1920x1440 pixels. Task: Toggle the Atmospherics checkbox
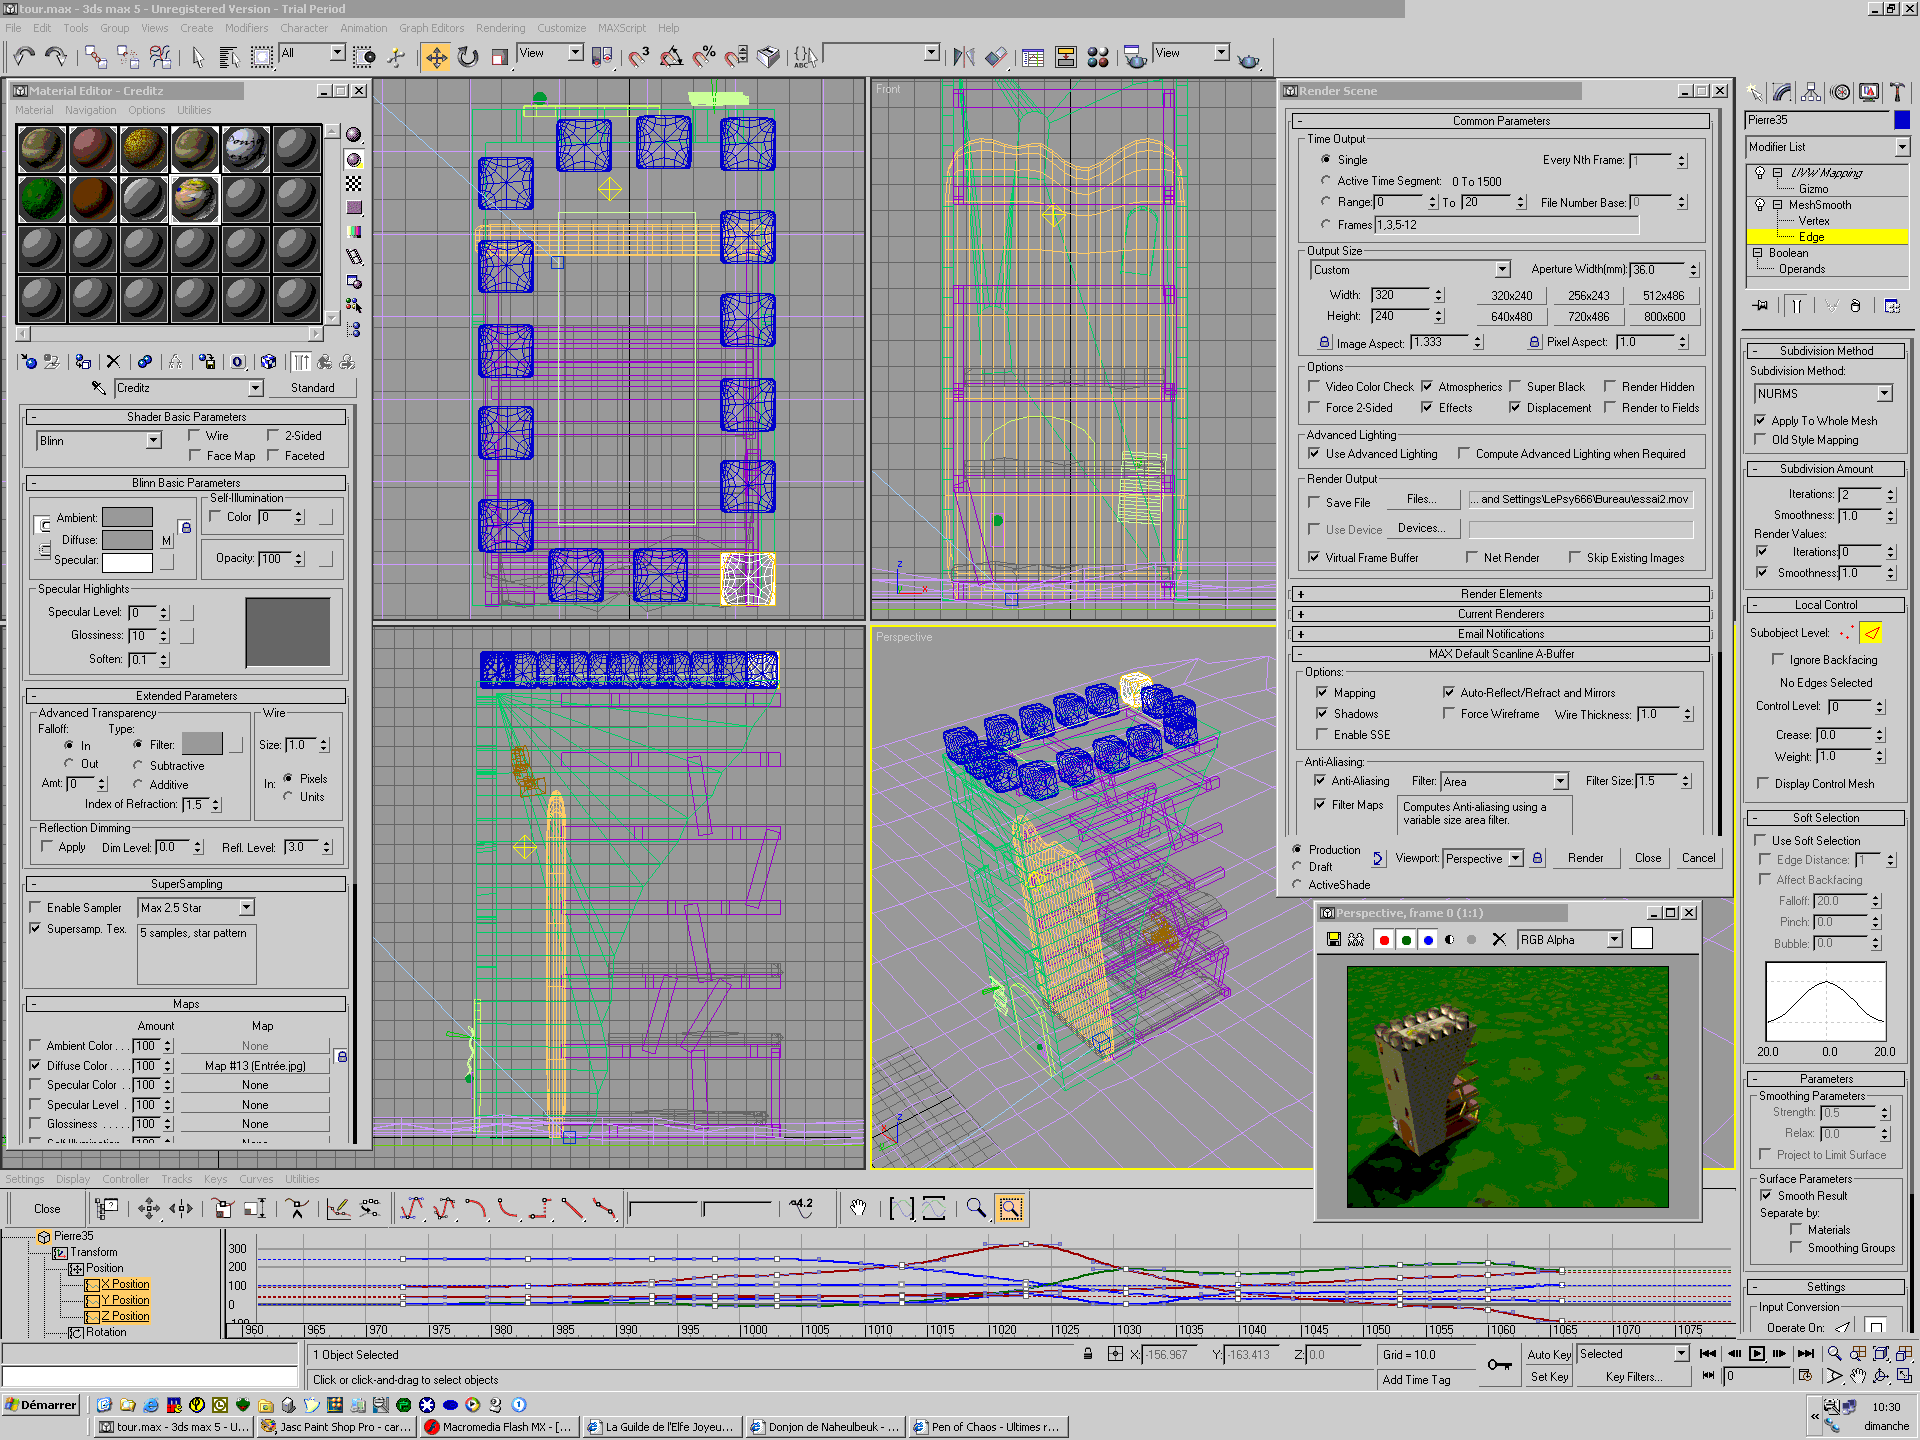click(x=1427, y=386)
